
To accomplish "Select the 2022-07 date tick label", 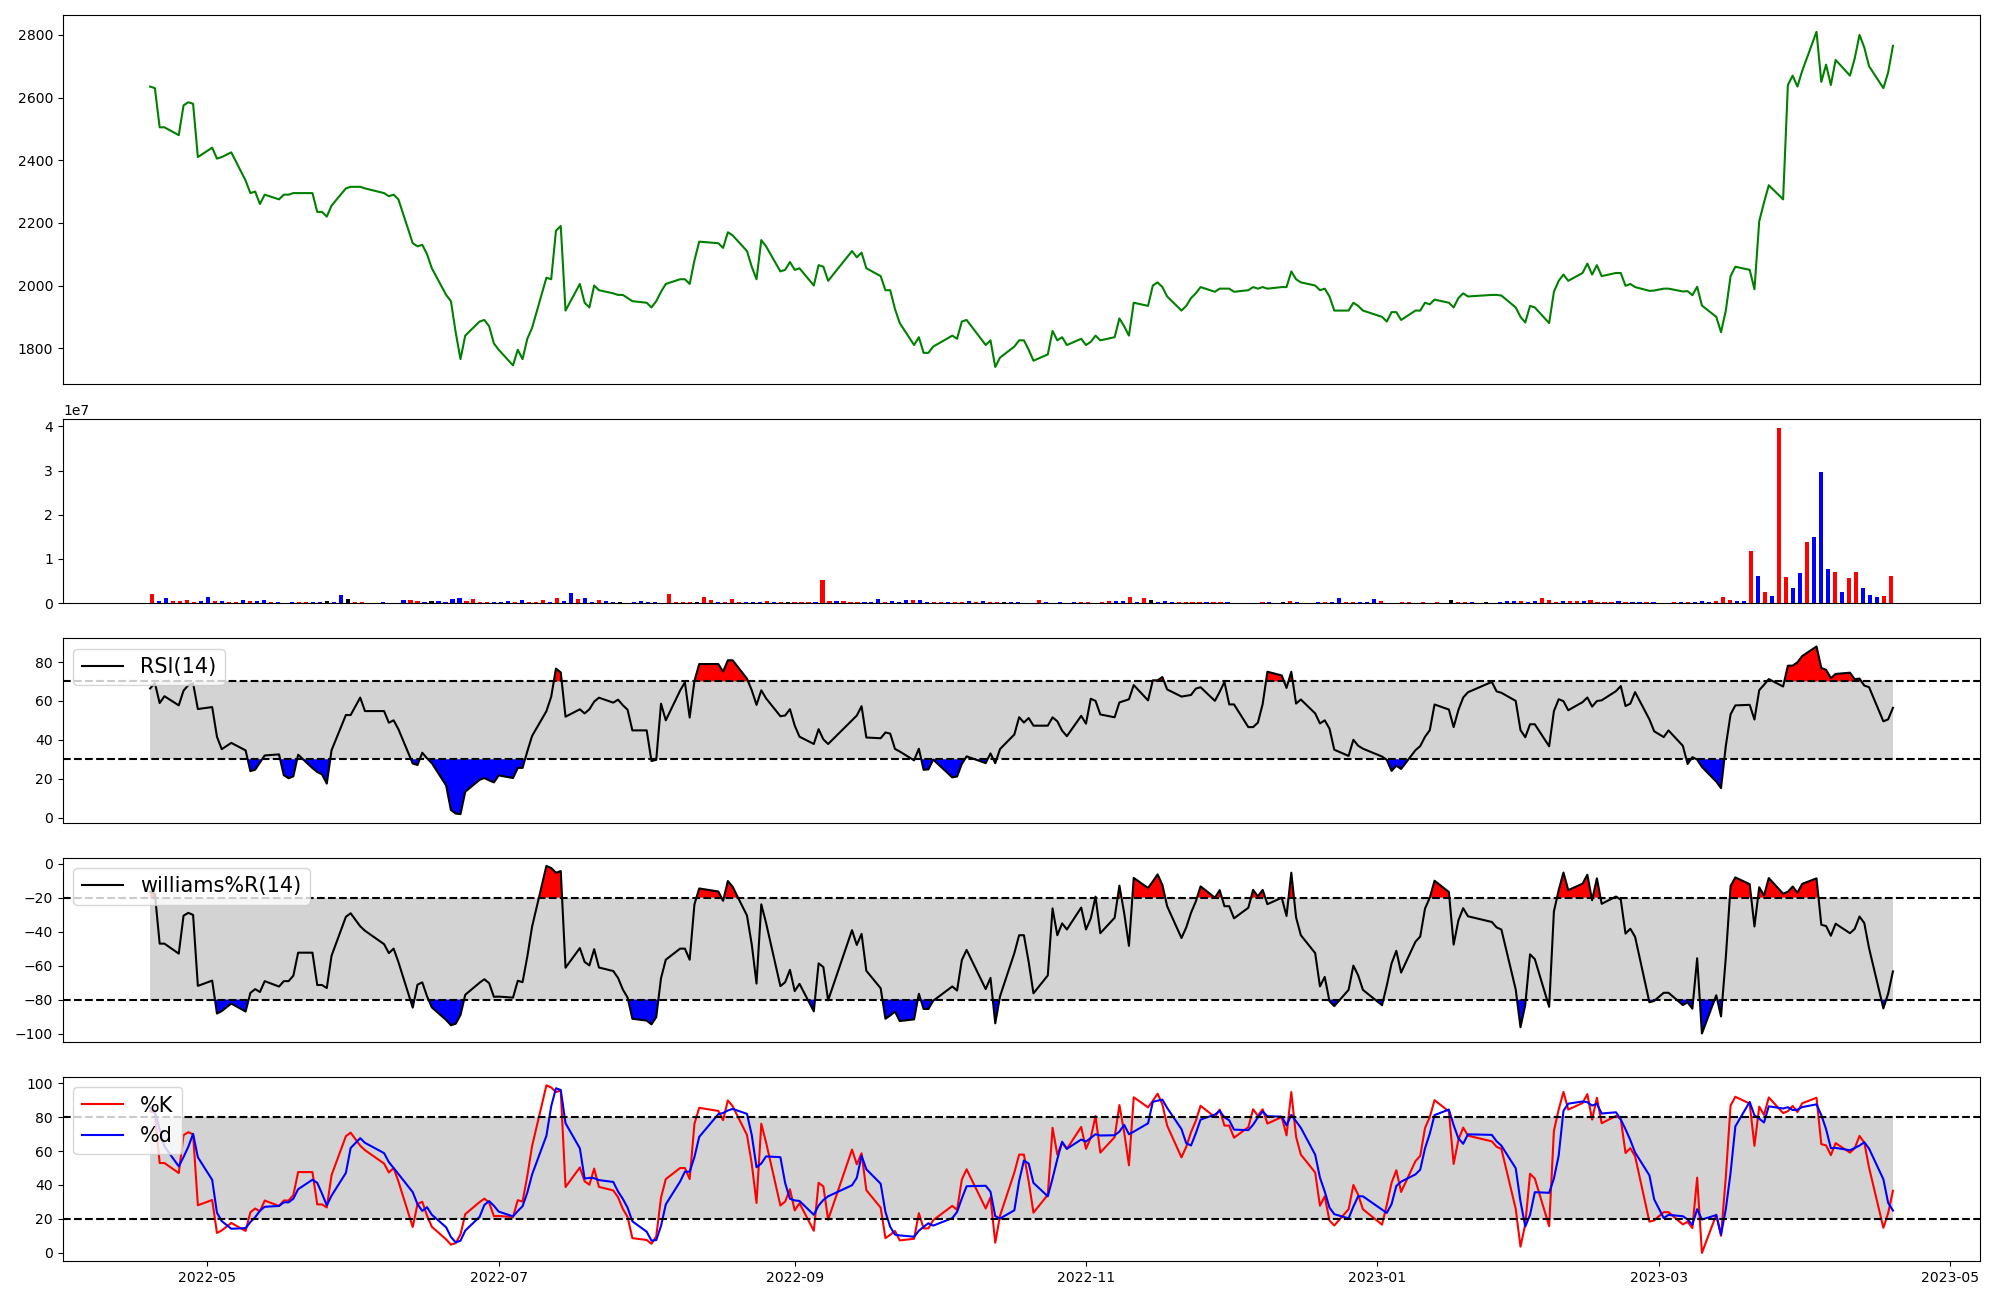I will (x=498, y=1277).
